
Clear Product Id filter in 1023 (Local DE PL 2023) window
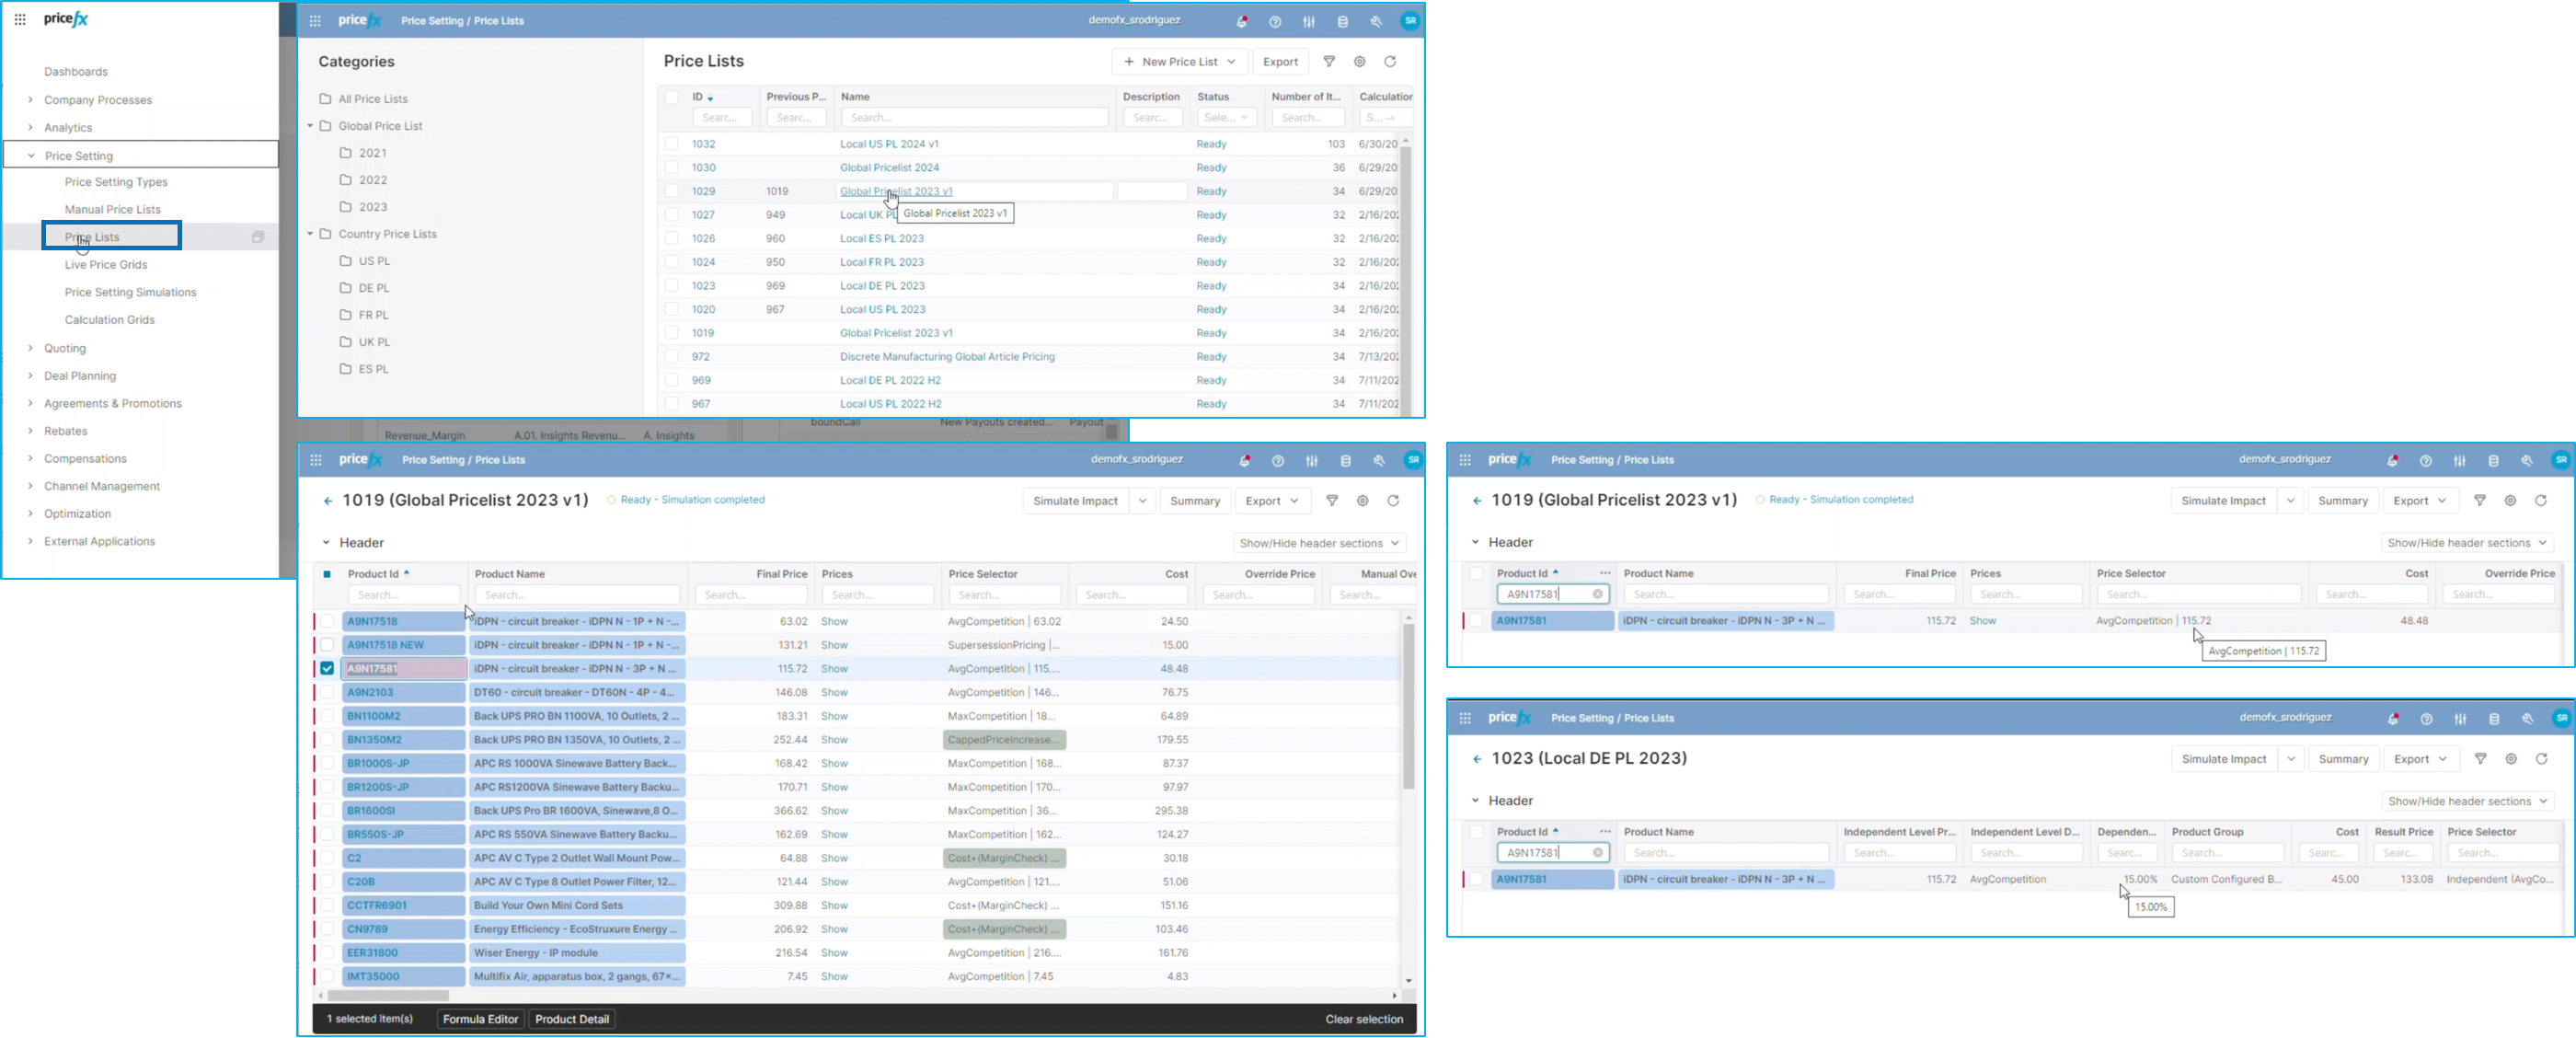tap(1598, 853)
